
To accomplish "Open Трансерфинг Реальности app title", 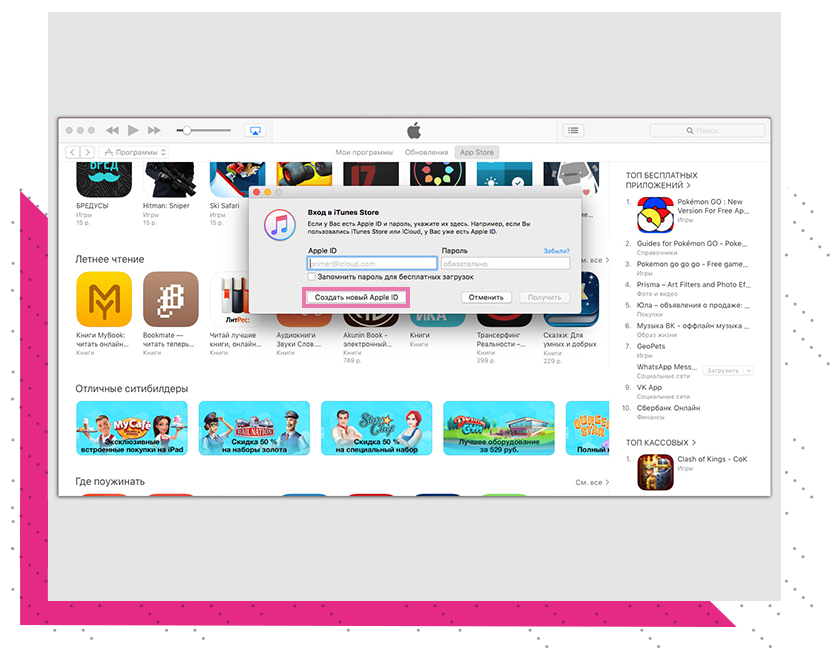I will click(501, 340).
